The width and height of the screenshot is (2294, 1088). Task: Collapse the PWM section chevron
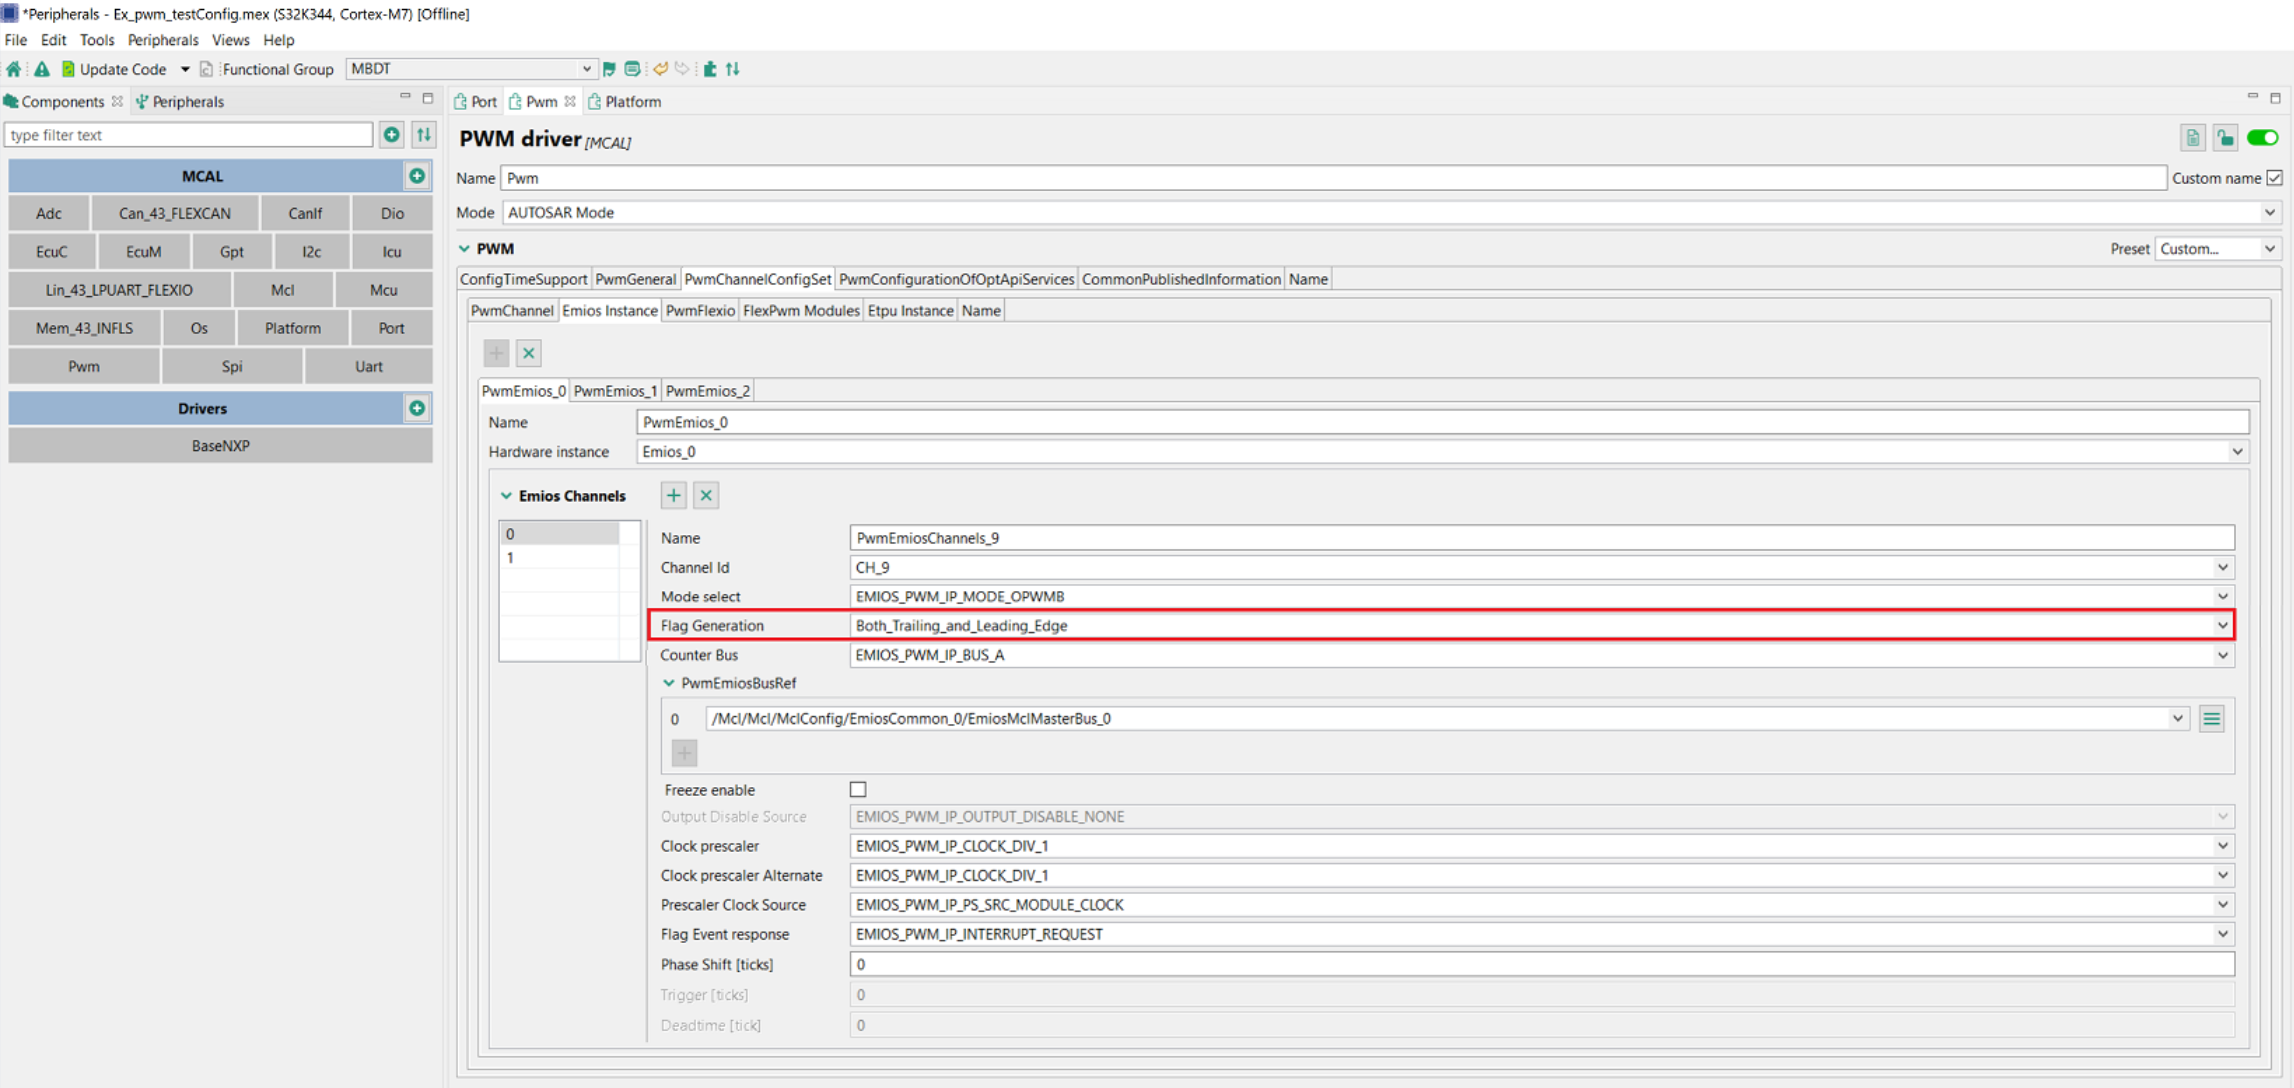coord(465,249)
